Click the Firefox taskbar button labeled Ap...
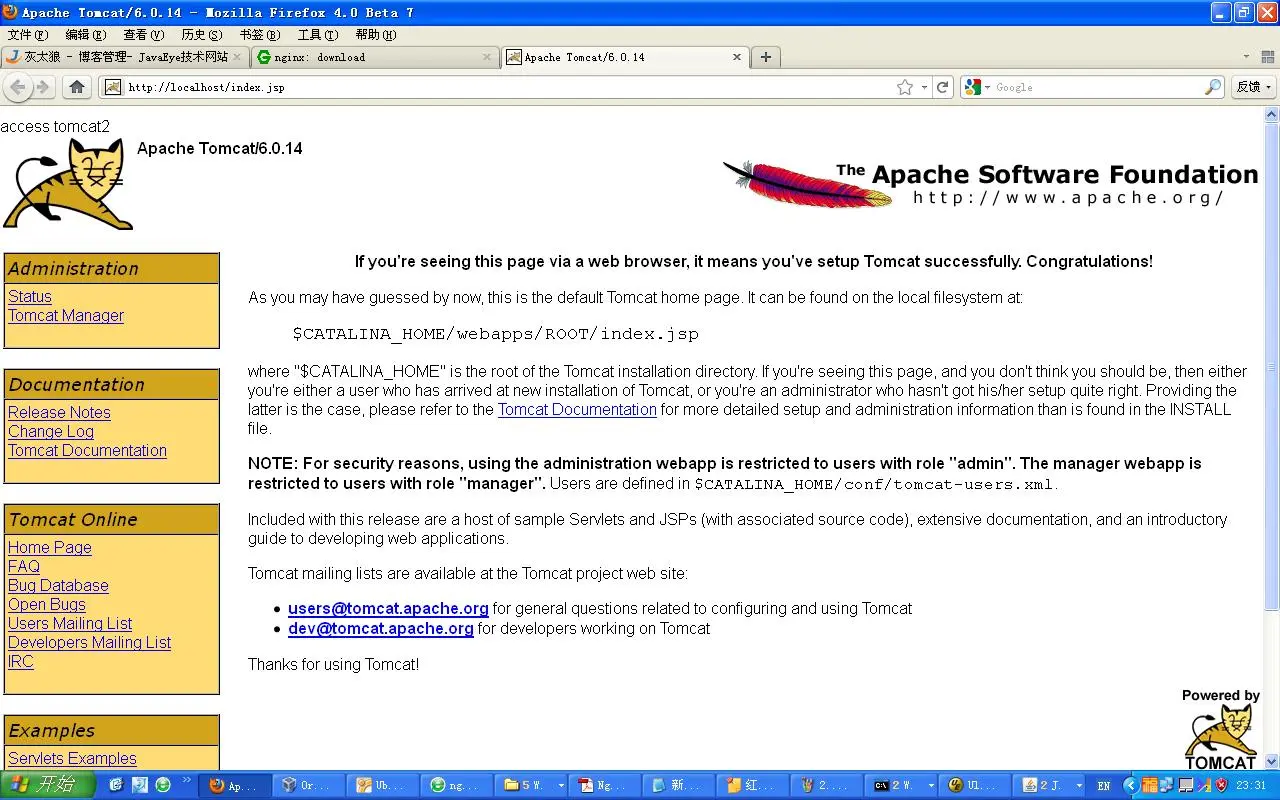Image resolution: width=1280 pixels, height=800 pixels. point(235,786)
